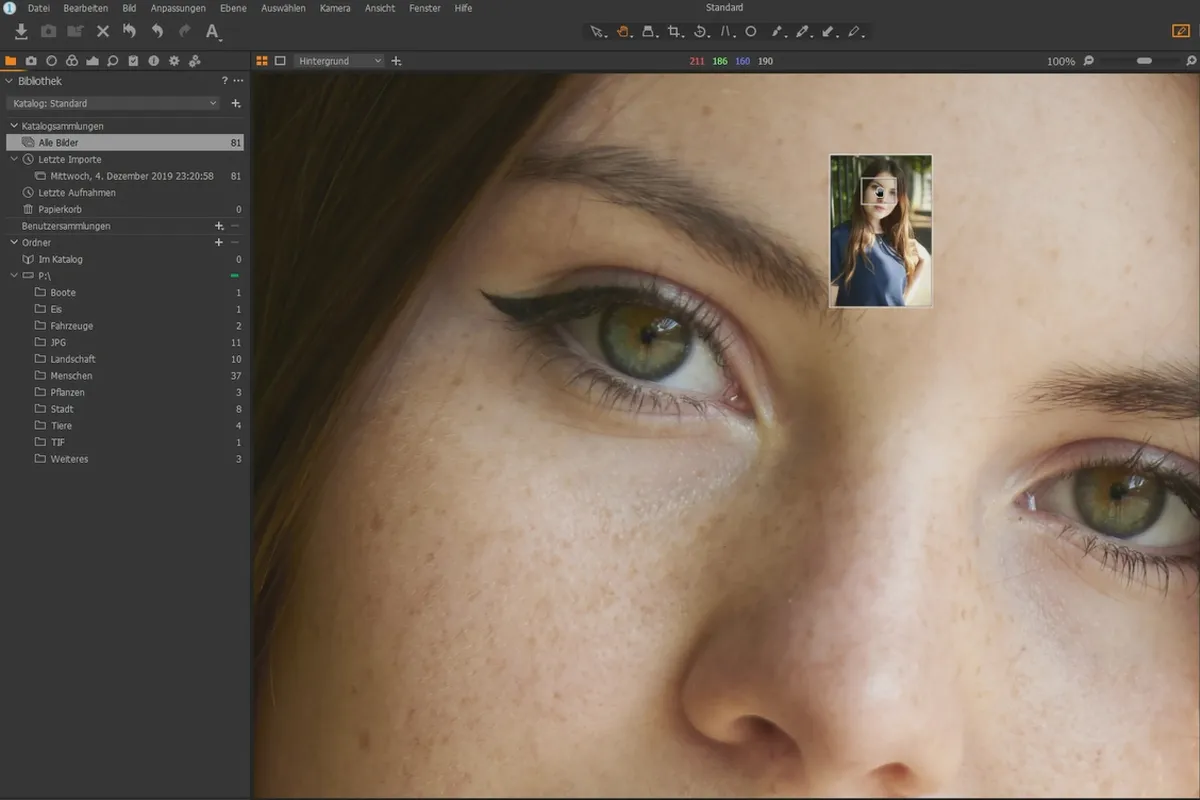
Task: Select the Keystone tool icon
Action: 727,32
